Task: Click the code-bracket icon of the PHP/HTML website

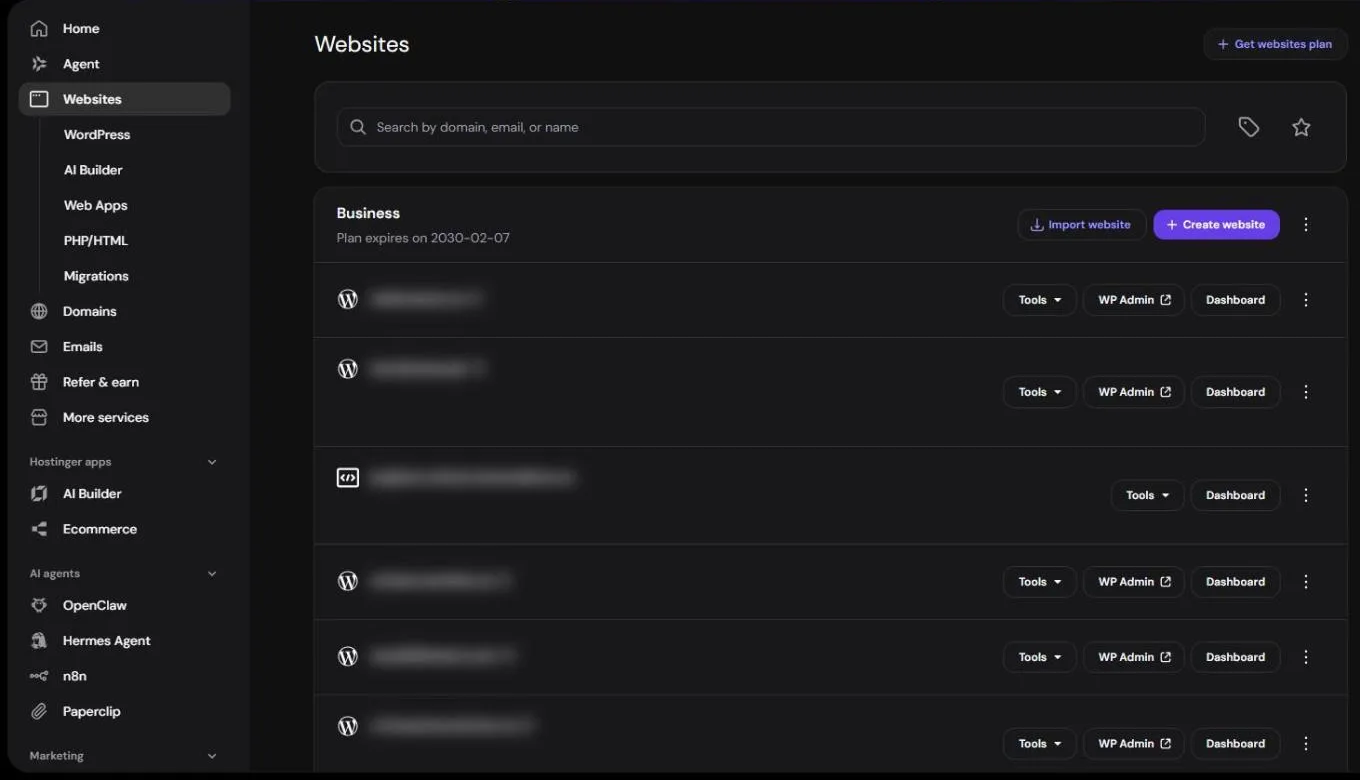Action: (x=348, y=478)
